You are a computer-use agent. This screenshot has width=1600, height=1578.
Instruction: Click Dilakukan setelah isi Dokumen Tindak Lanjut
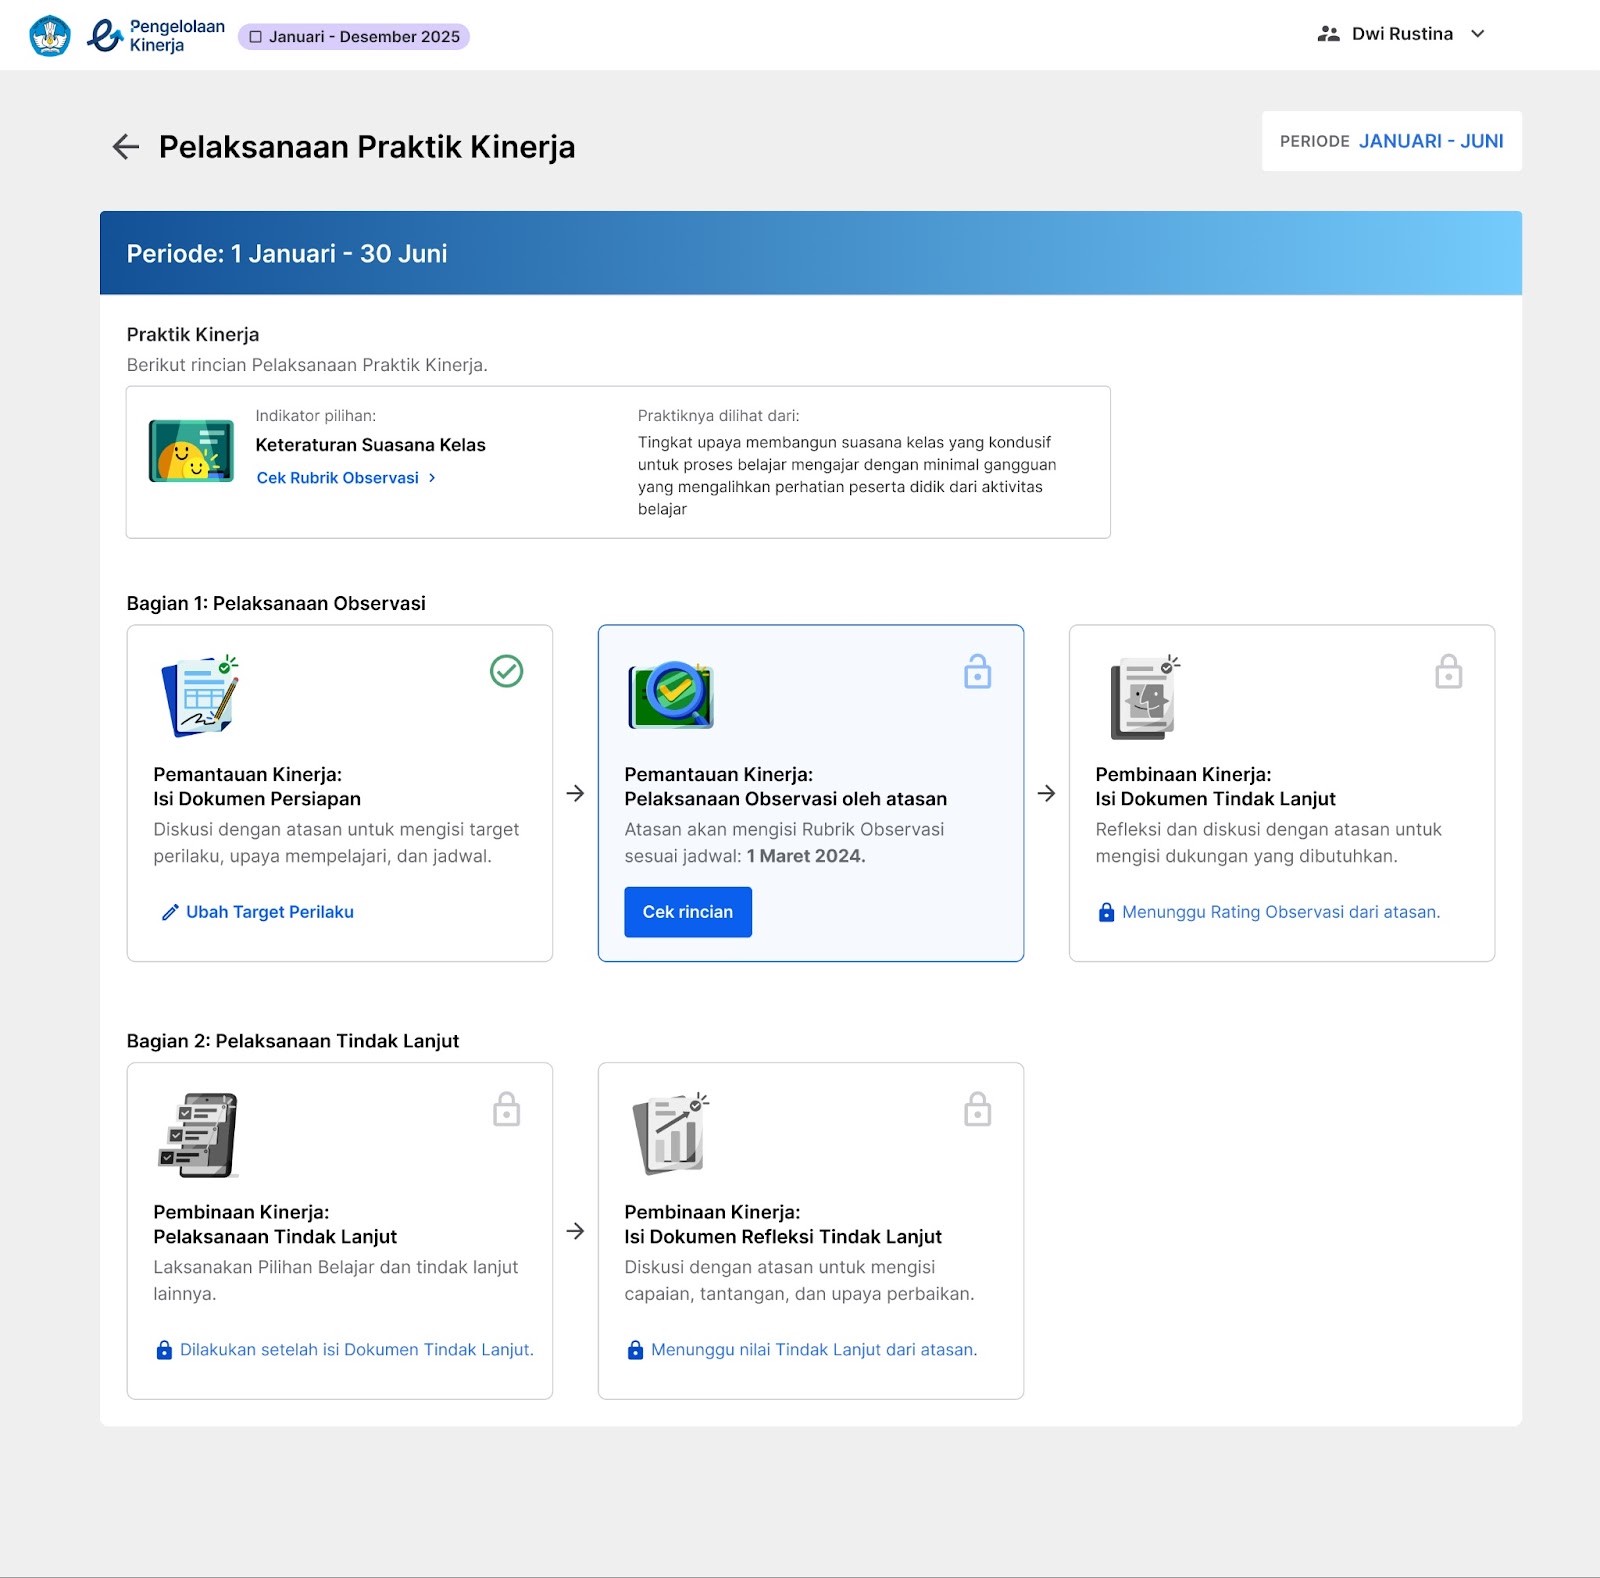pos(356,1350)
